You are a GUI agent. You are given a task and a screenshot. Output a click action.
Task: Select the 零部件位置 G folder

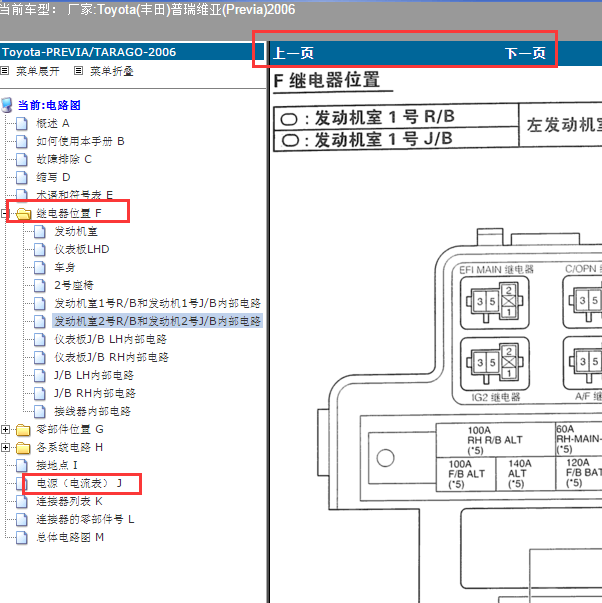tap(70, 429)
